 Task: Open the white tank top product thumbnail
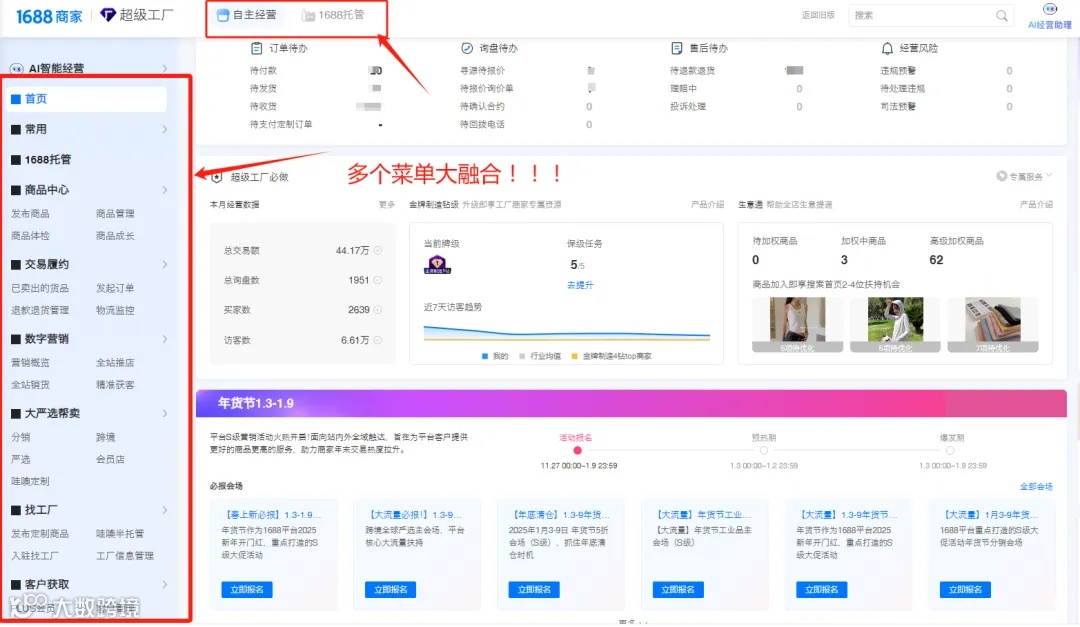pos(797,325)
